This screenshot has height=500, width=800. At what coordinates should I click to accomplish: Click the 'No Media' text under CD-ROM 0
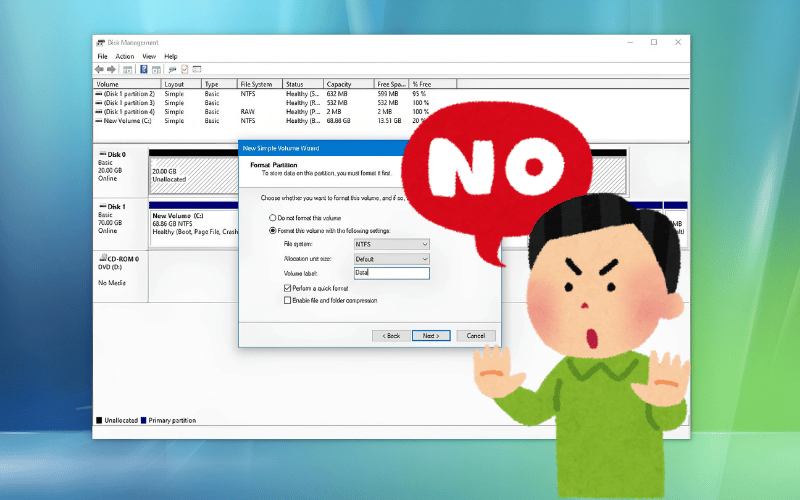tap(112, 283)
